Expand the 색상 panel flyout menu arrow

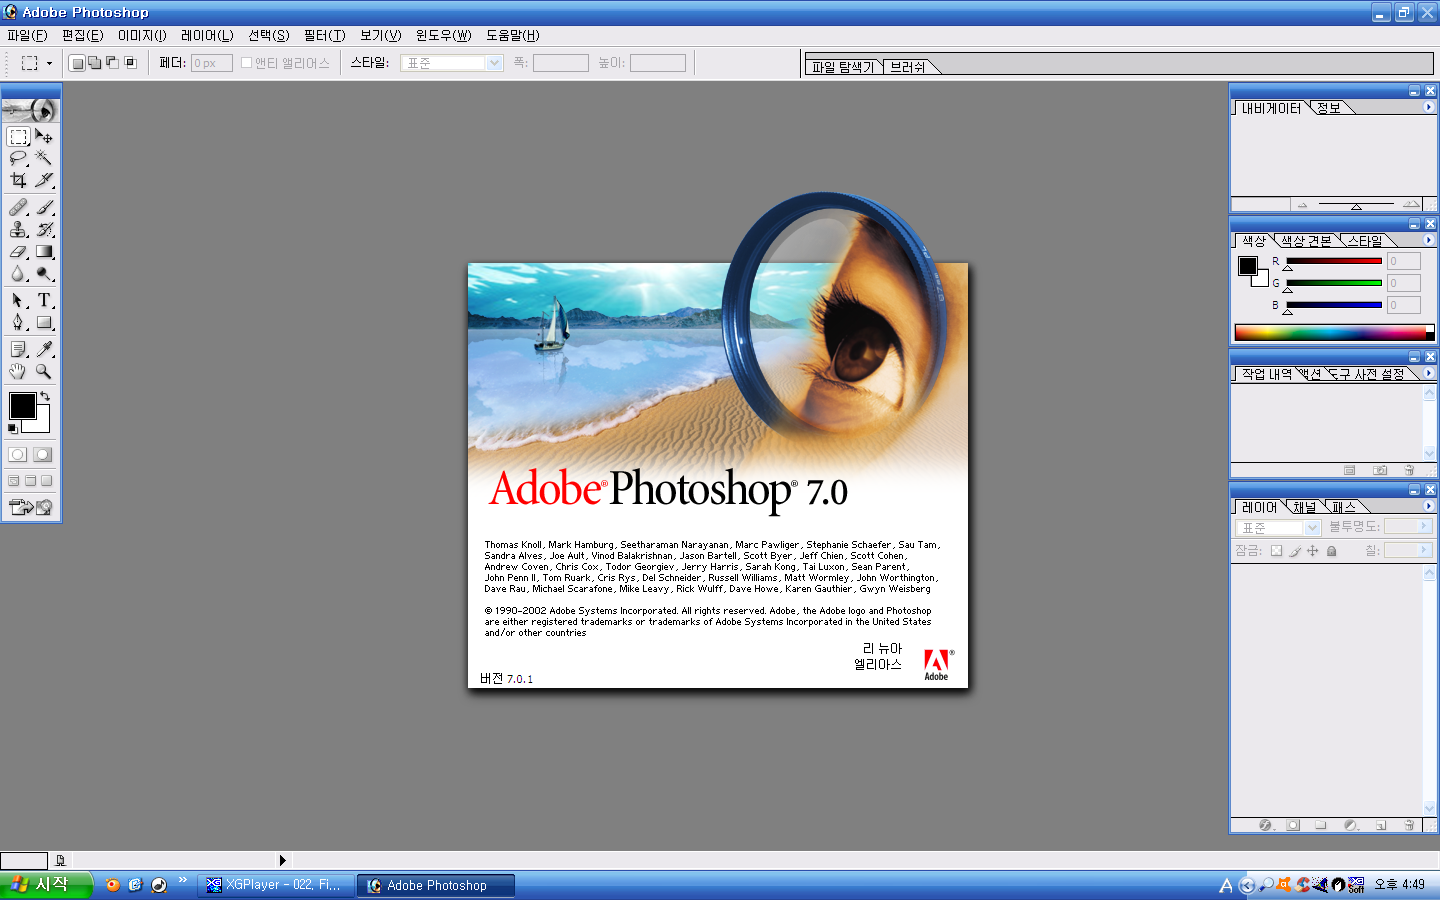[1428, 240]
